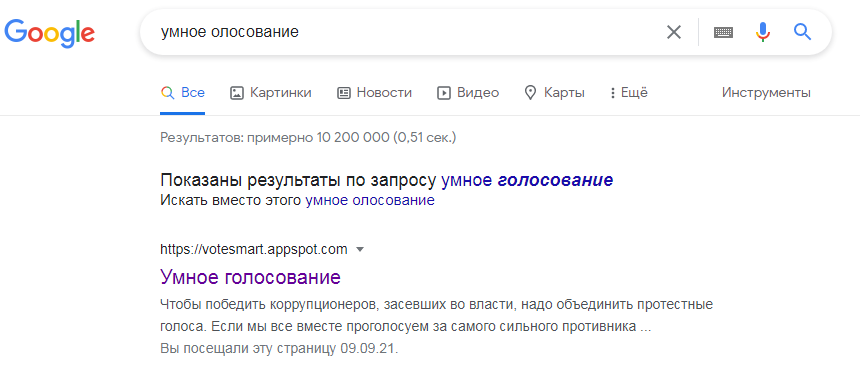
Task: Click corrected query умное голосование link
Action: (x=527, y=180)
